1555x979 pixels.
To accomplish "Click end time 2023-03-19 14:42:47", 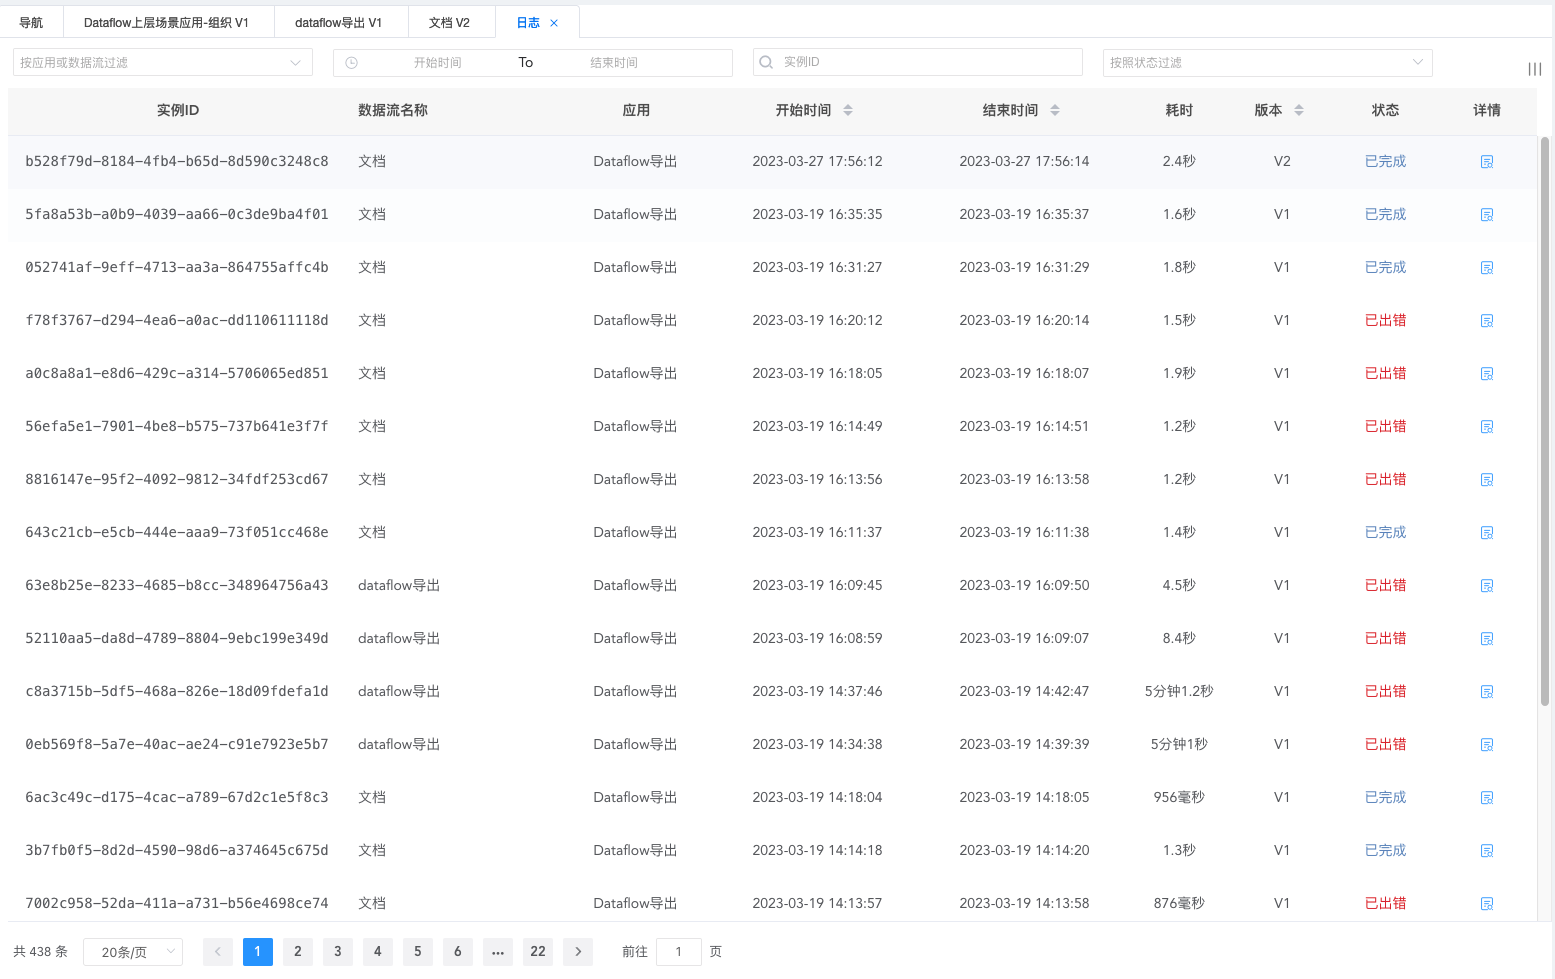I will [1024, 691].
